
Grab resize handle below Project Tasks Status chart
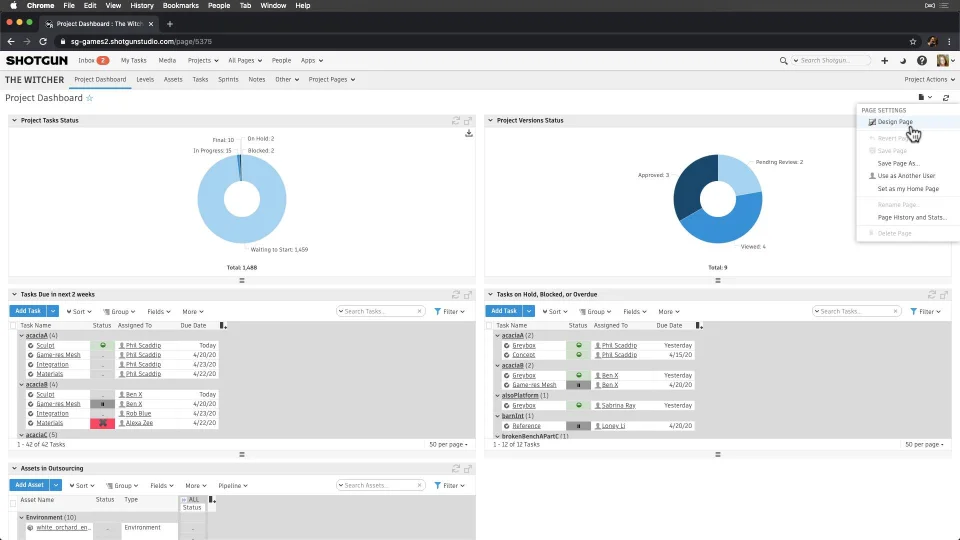[242, 280]
